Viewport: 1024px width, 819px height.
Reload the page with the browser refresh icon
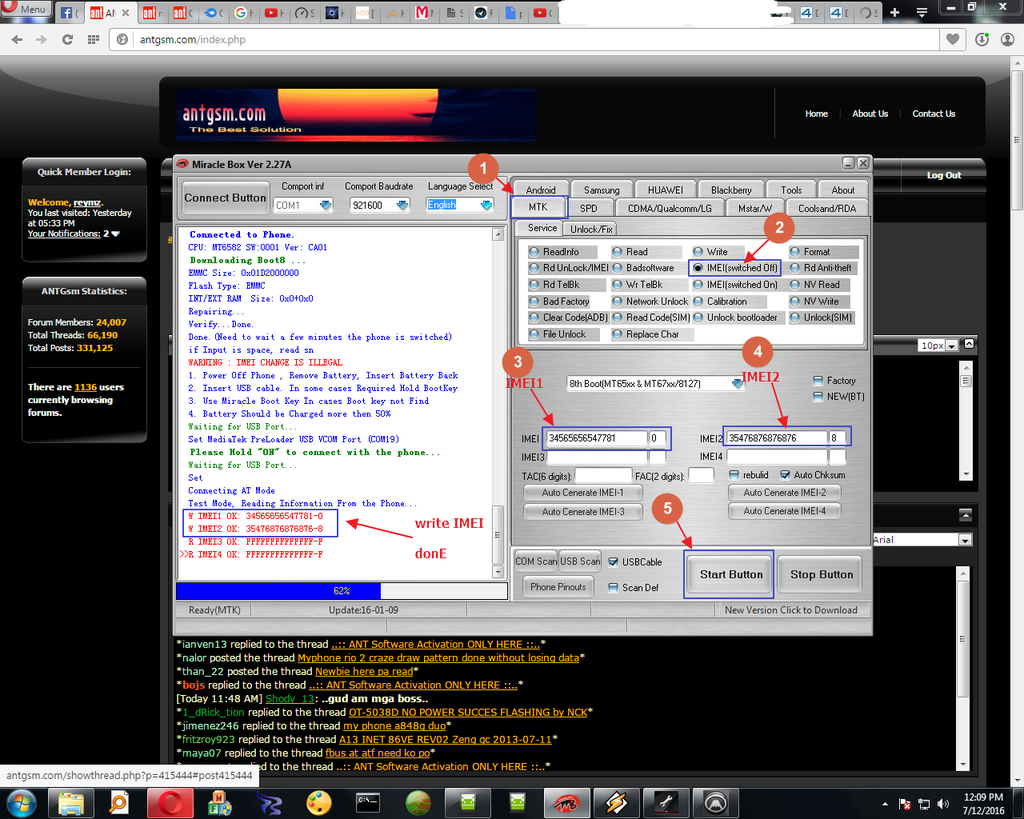click(67, 40)
